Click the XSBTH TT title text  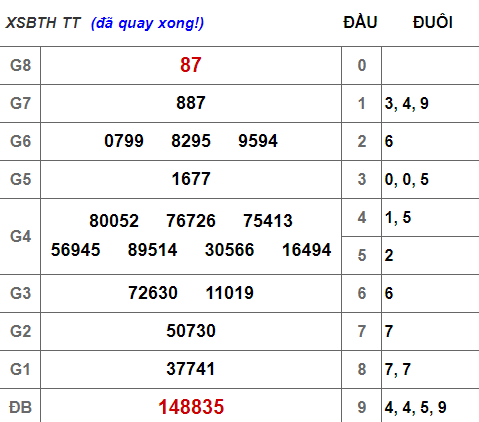click(43, 23)
